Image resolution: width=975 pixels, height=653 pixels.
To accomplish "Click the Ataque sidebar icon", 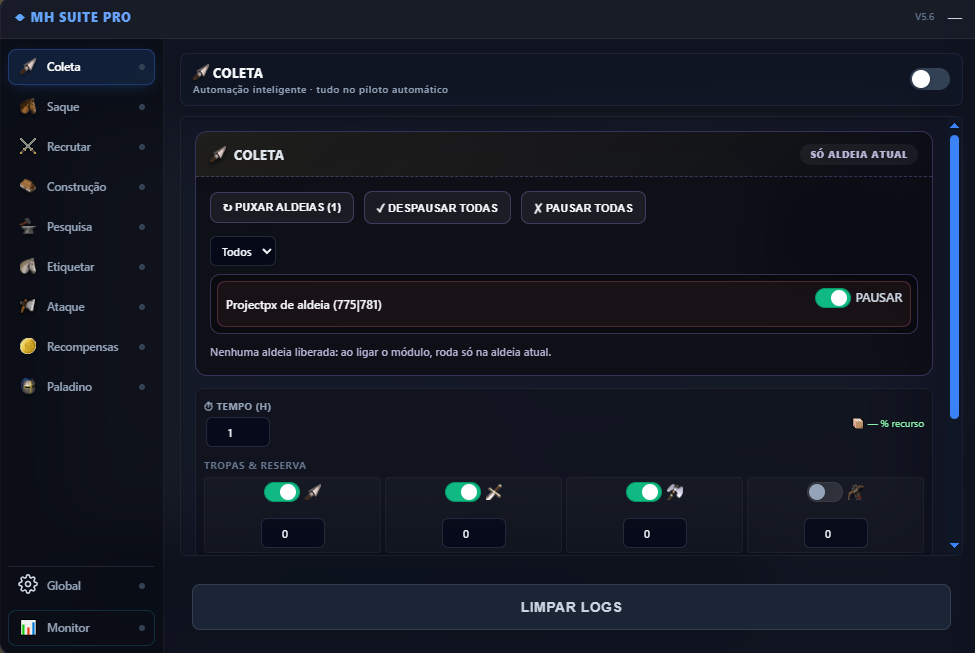I will [x=28, y=307].
